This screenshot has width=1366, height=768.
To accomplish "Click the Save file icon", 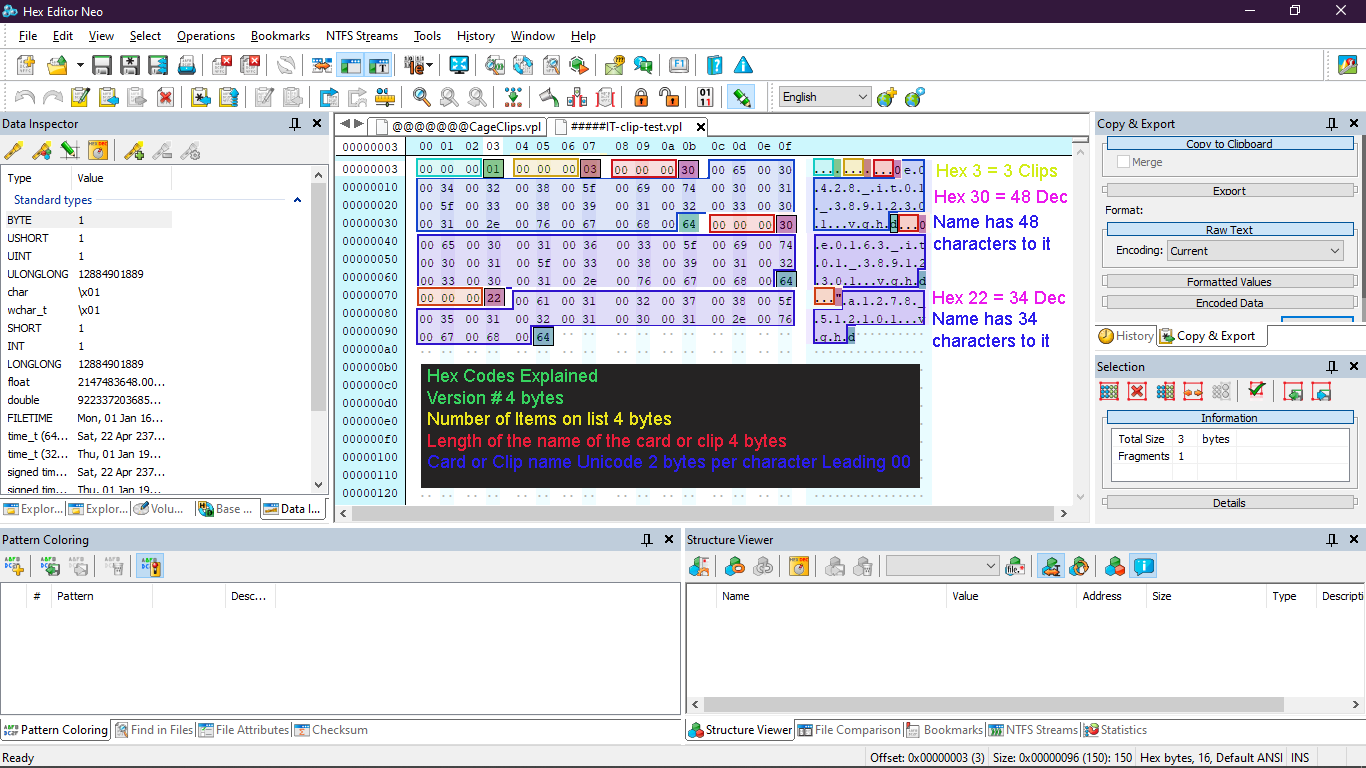I will click(102, 65).
